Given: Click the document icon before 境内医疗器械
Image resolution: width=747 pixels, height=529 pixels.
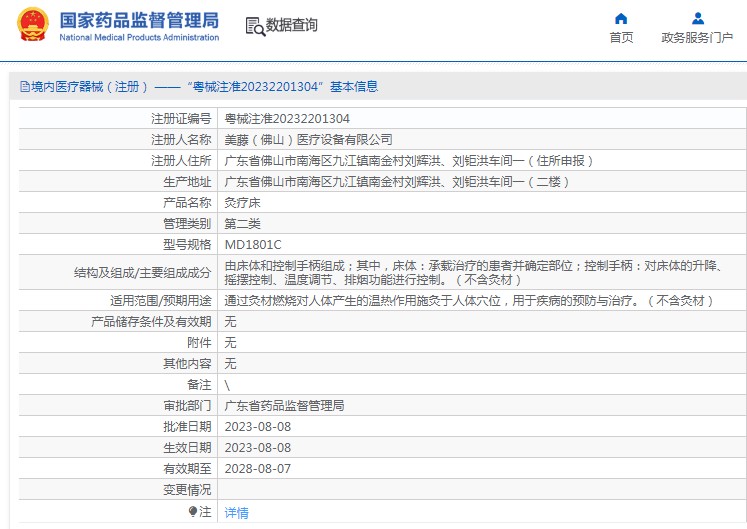Looking at the screenshot, I should [x=24, y=87].
